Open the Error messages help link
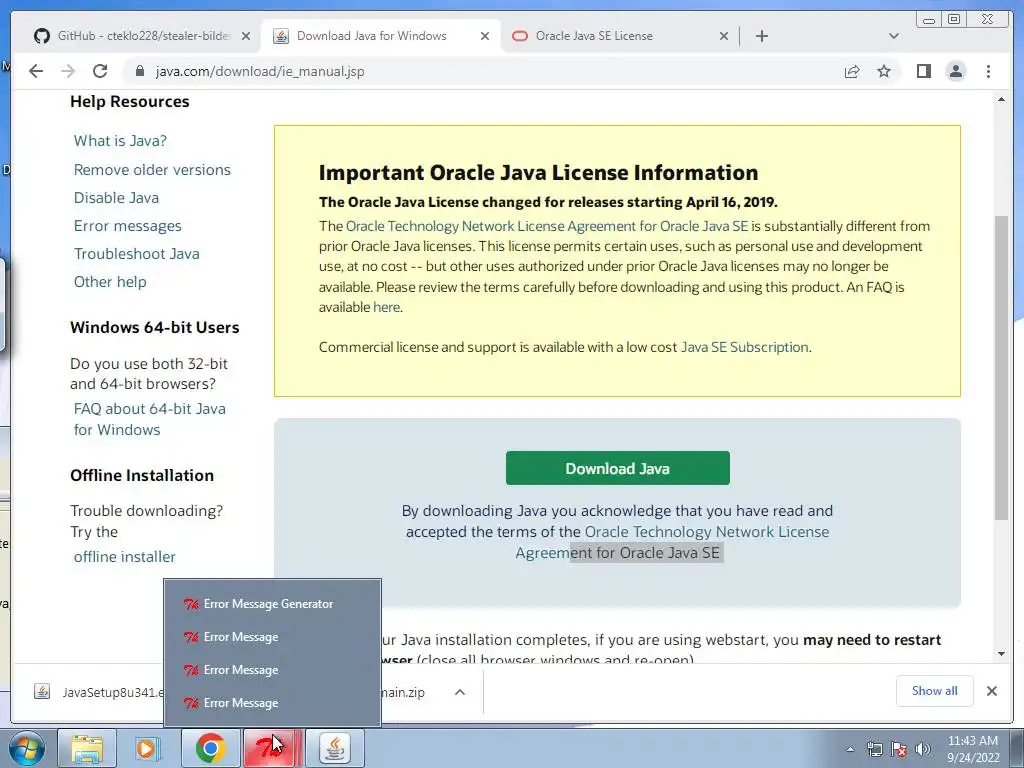 point(127,225)
